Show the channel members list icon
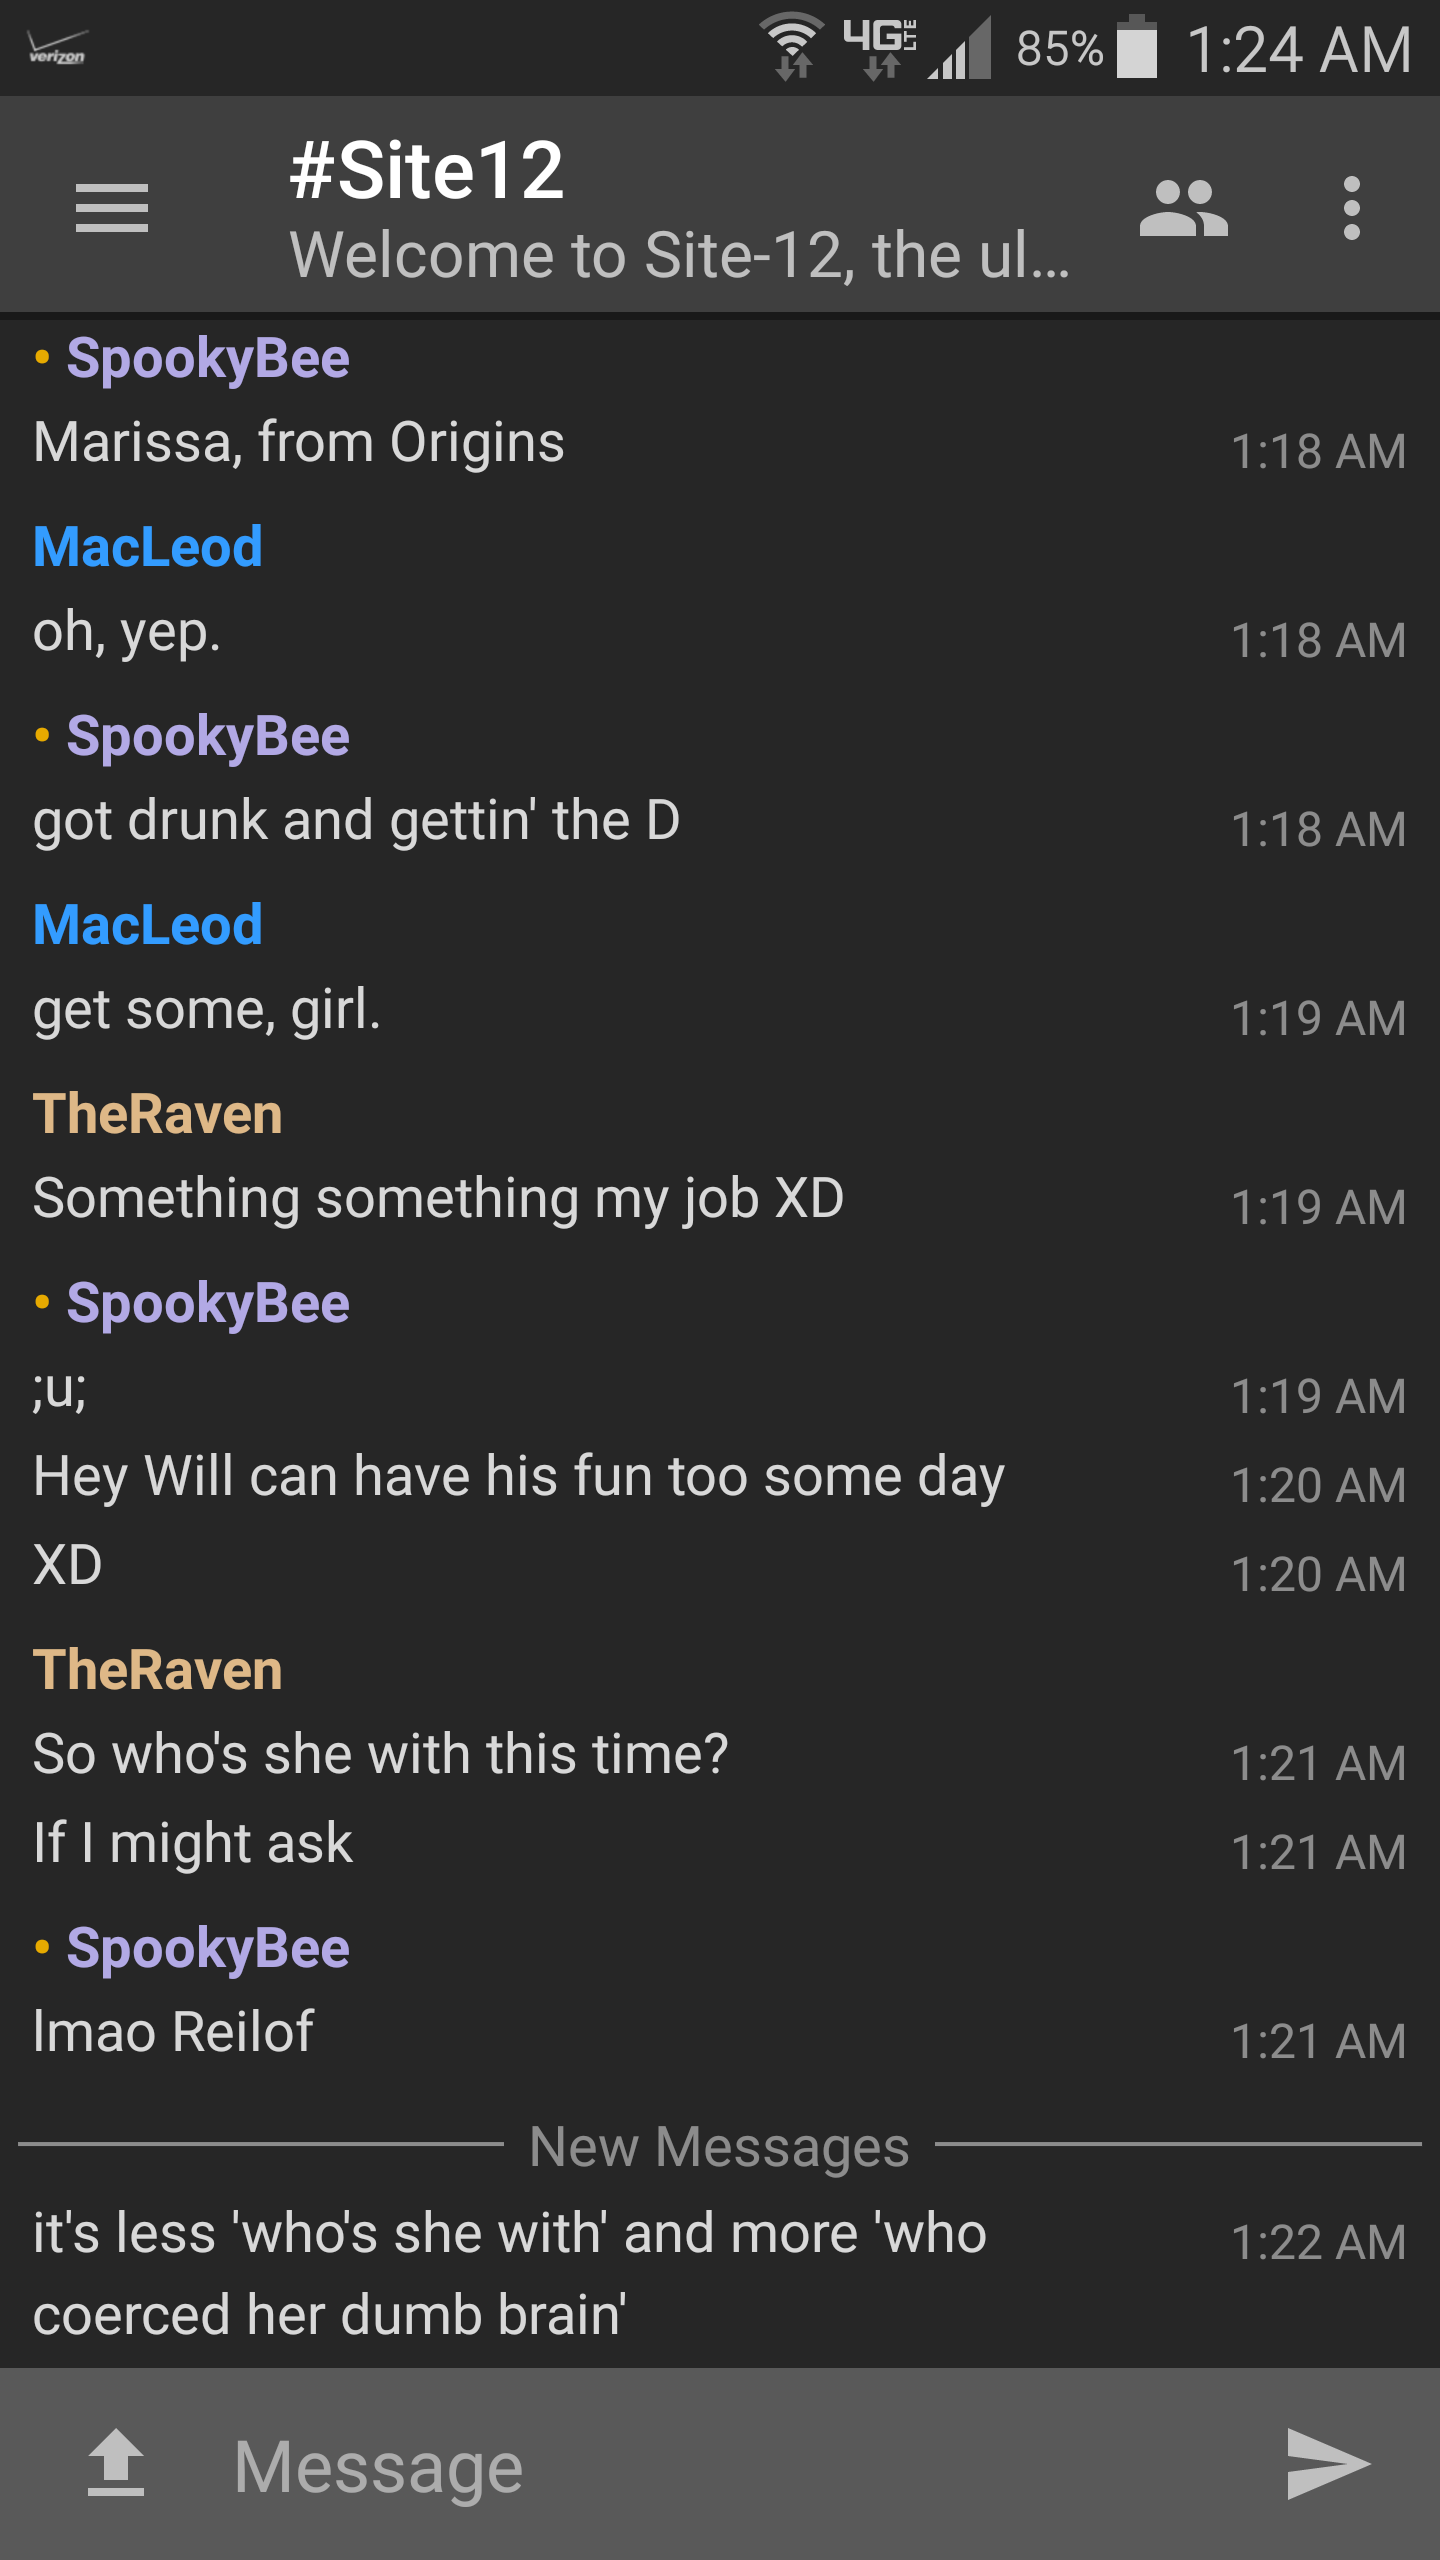1440x2560 pixels. tap(1183, 208)
